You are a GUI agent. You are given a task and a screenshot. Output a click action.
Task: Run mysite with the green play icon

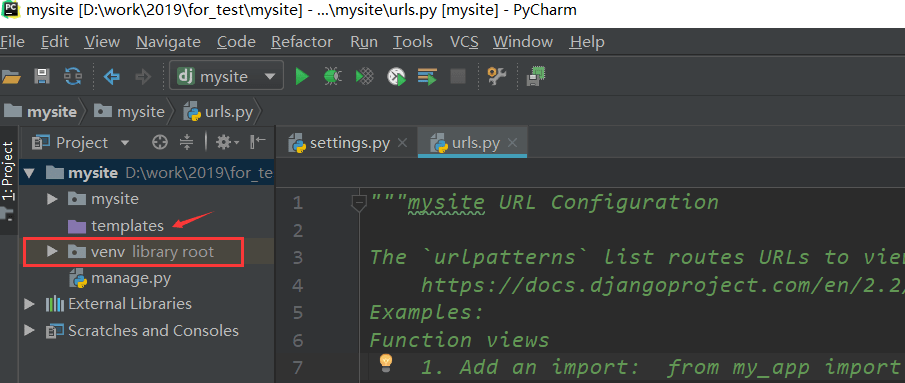point(302,77)
